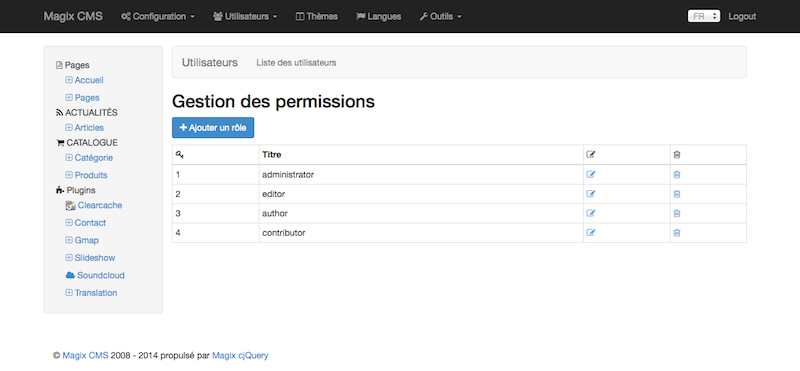Click the CATALOGUE sidebar heading
800x371 pixels.
click(87, 143)
